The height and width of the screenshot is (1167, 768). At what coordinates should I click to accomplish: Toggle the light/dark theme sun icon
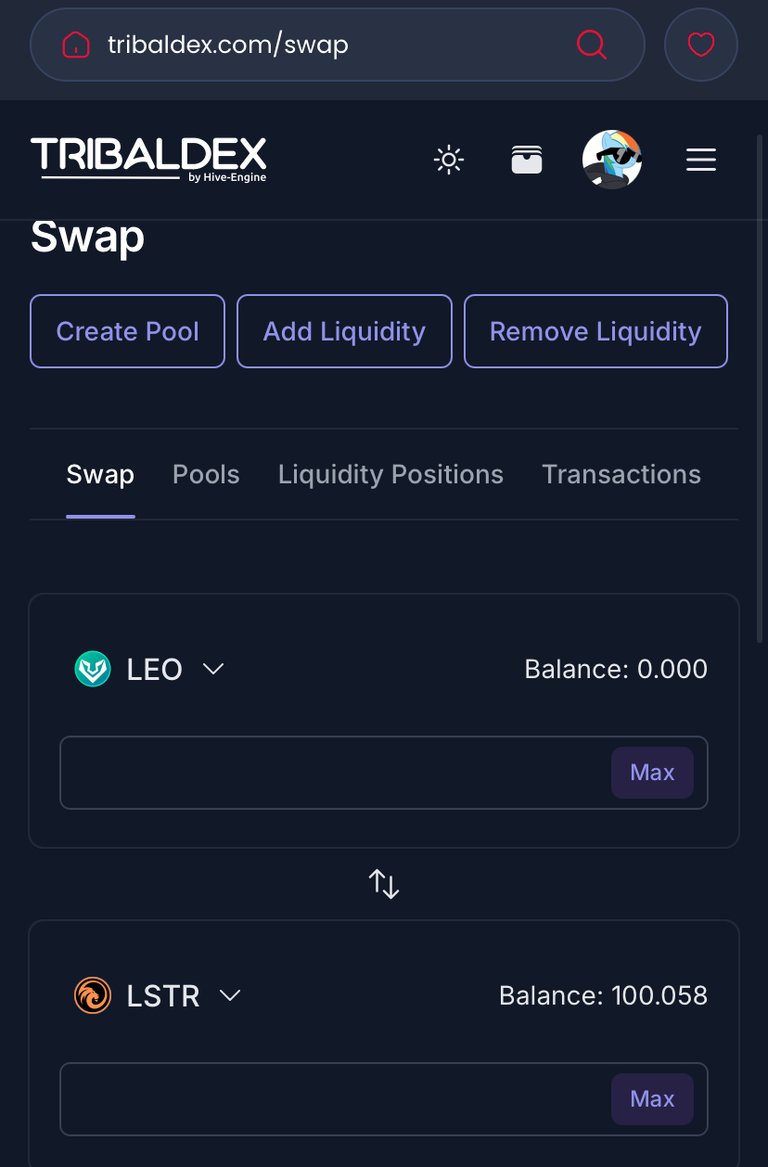(x=449, y=160)
